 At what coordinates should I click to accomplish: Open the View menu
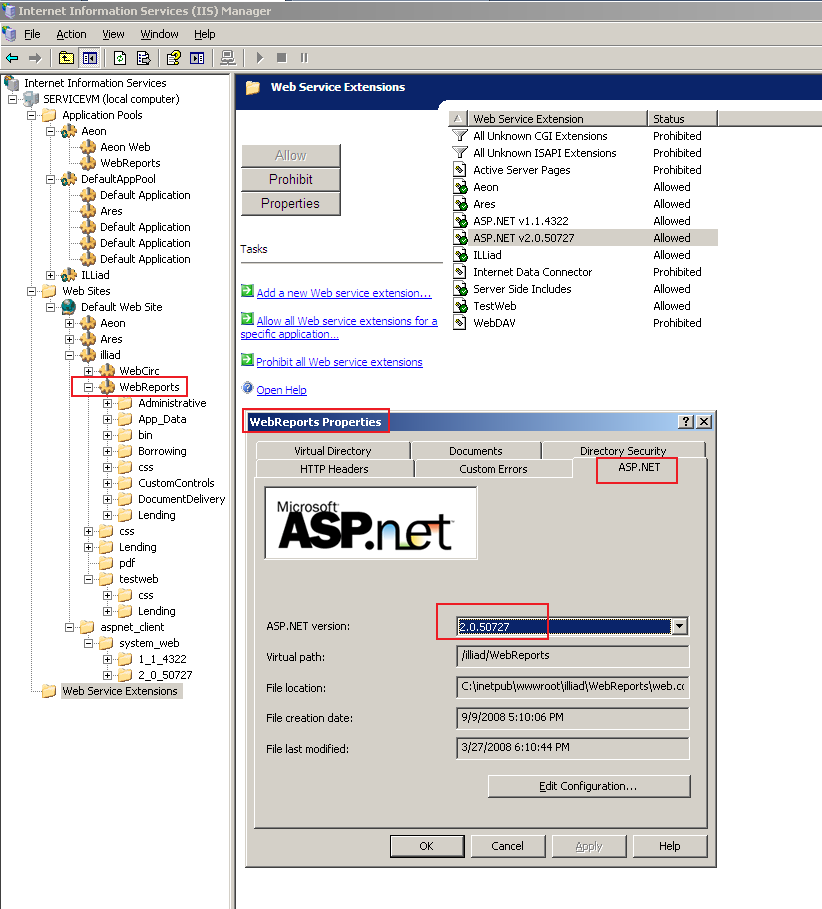113,34
